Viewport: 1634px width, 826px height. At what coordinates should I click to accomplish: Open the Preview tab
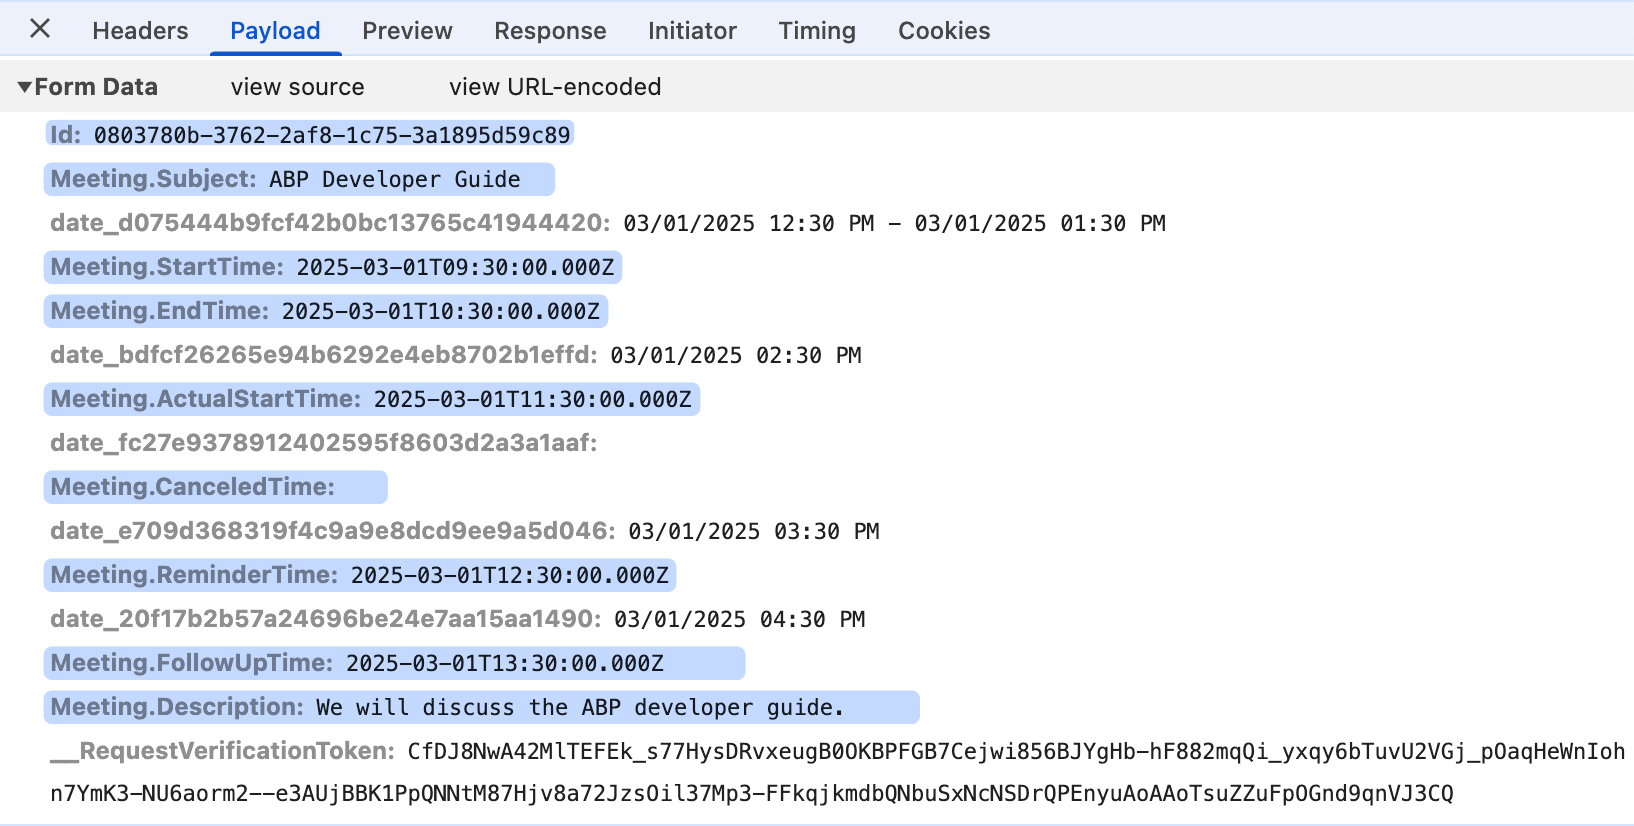[x=407, y=31]
